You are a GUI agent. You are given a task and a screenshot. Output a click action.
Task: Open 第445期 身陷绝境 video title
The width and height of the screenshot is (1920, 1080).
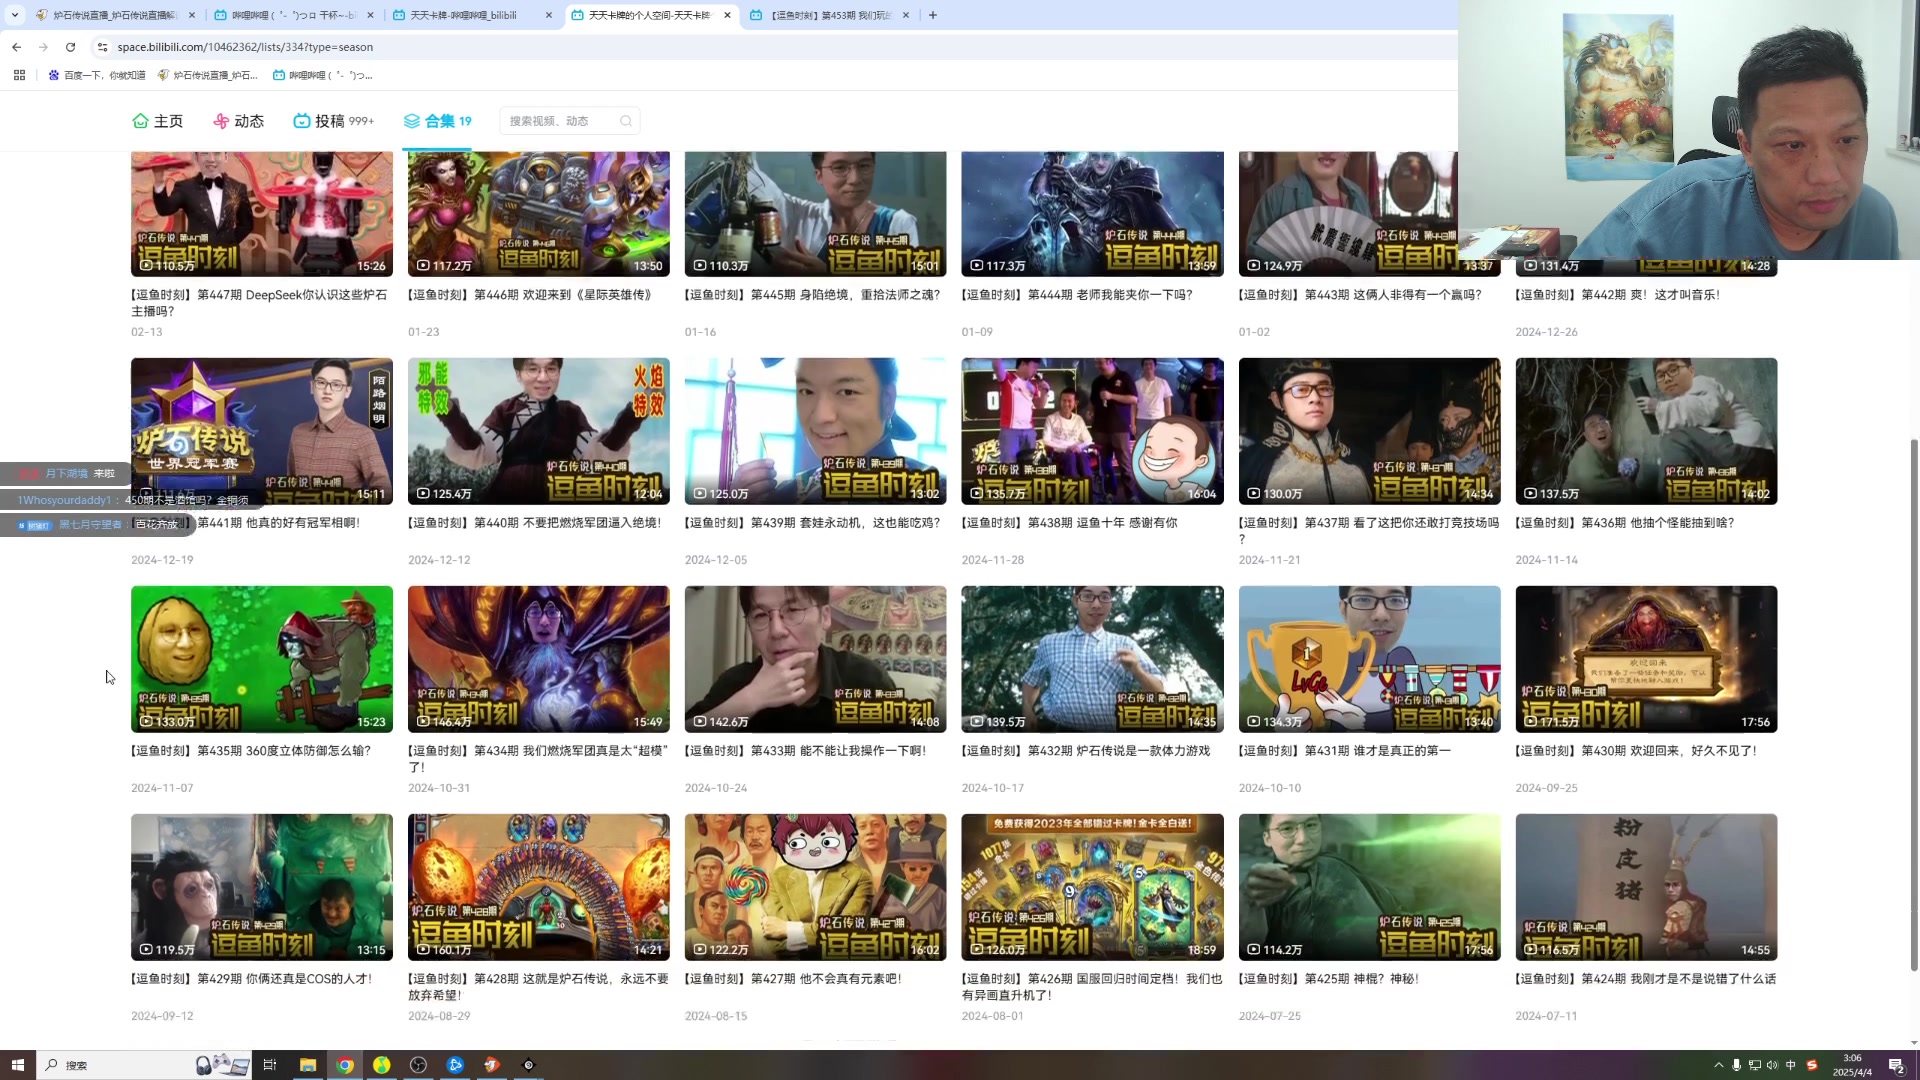tap(813, 295)
